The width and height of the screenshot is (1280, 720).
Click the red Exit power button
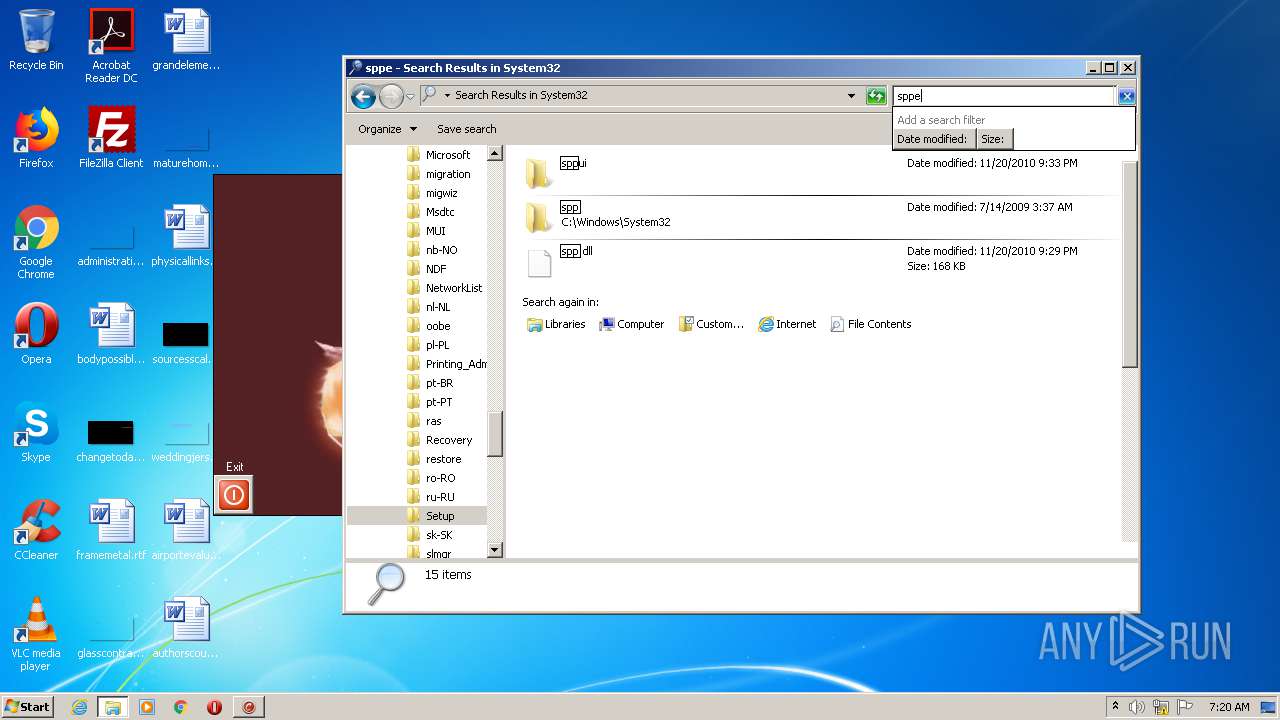pyautogui.click(x=234, y=494)
